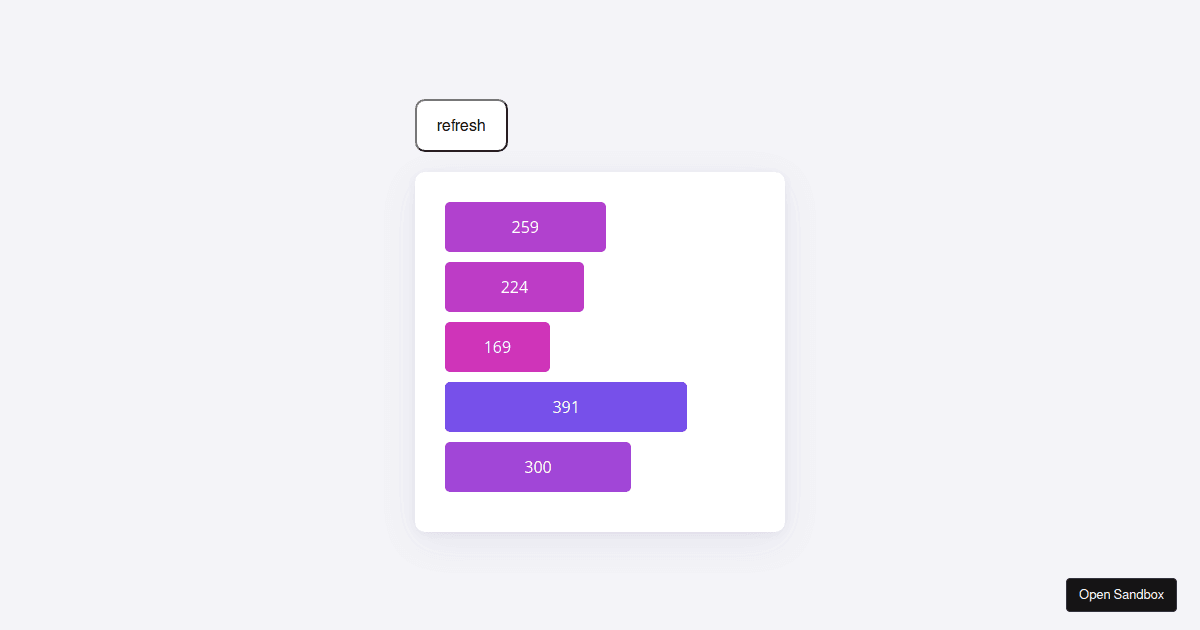Select the bottom bar showing 300
Viewport: 1200px width, 630px height.
(x=537, y=467)
